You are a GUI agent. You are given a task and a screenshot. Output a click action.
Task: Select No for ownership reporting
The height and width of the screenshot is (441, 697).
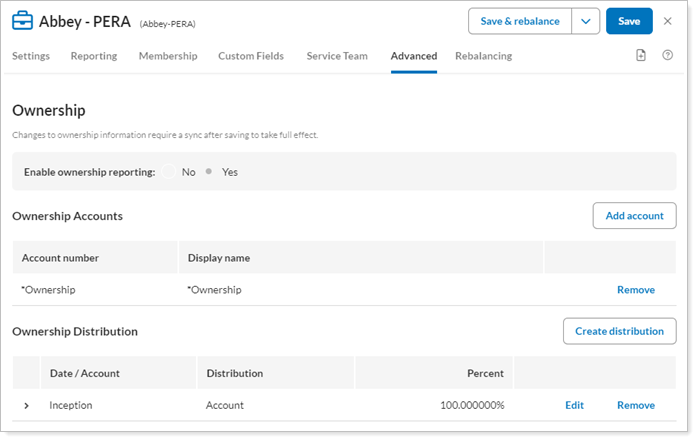(x=170, y=172)
